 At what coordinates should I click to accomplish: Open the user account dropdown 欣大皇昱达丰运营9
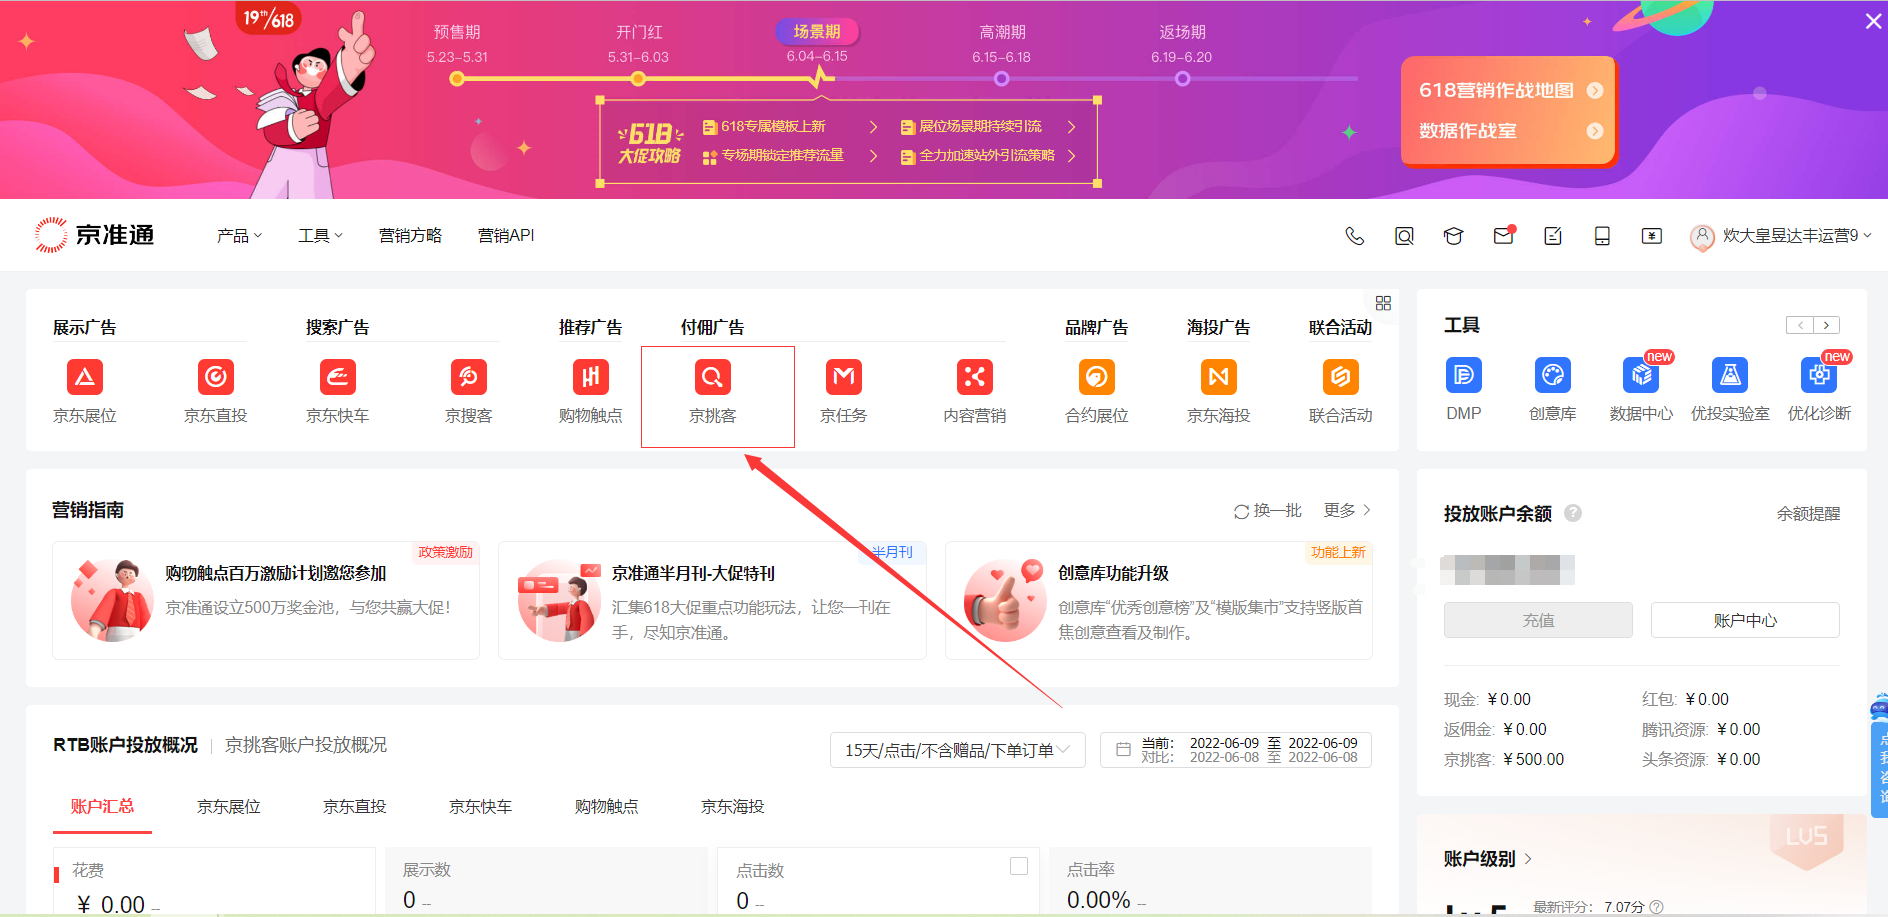coord(1781,236)
